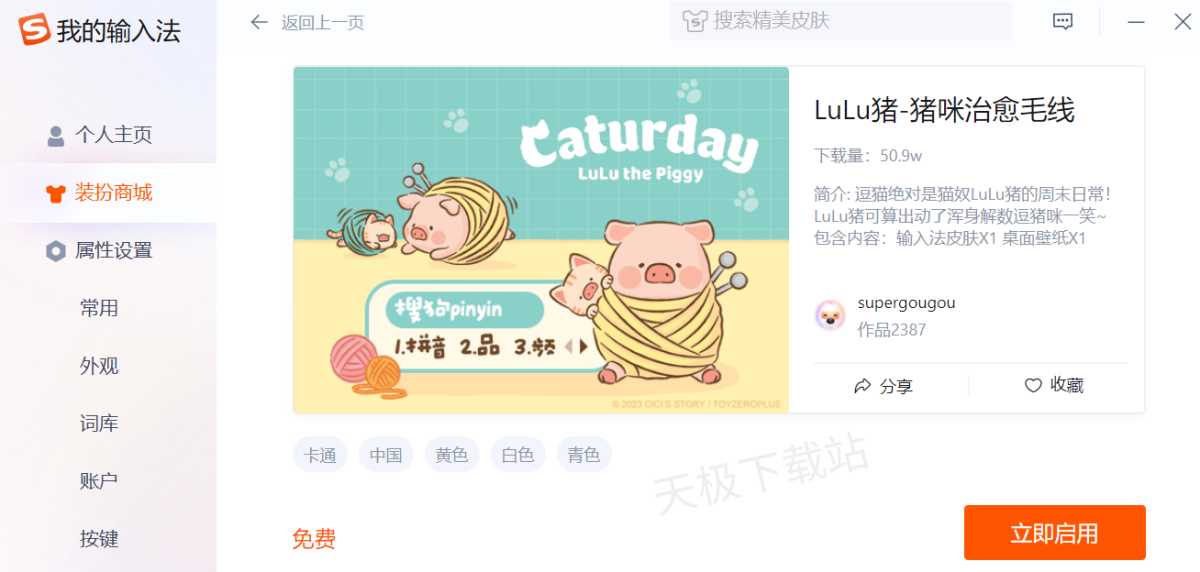The image size is (1200, 572).
Task: Click the 立即启用 button
Action: click(x=1054, y=533)
